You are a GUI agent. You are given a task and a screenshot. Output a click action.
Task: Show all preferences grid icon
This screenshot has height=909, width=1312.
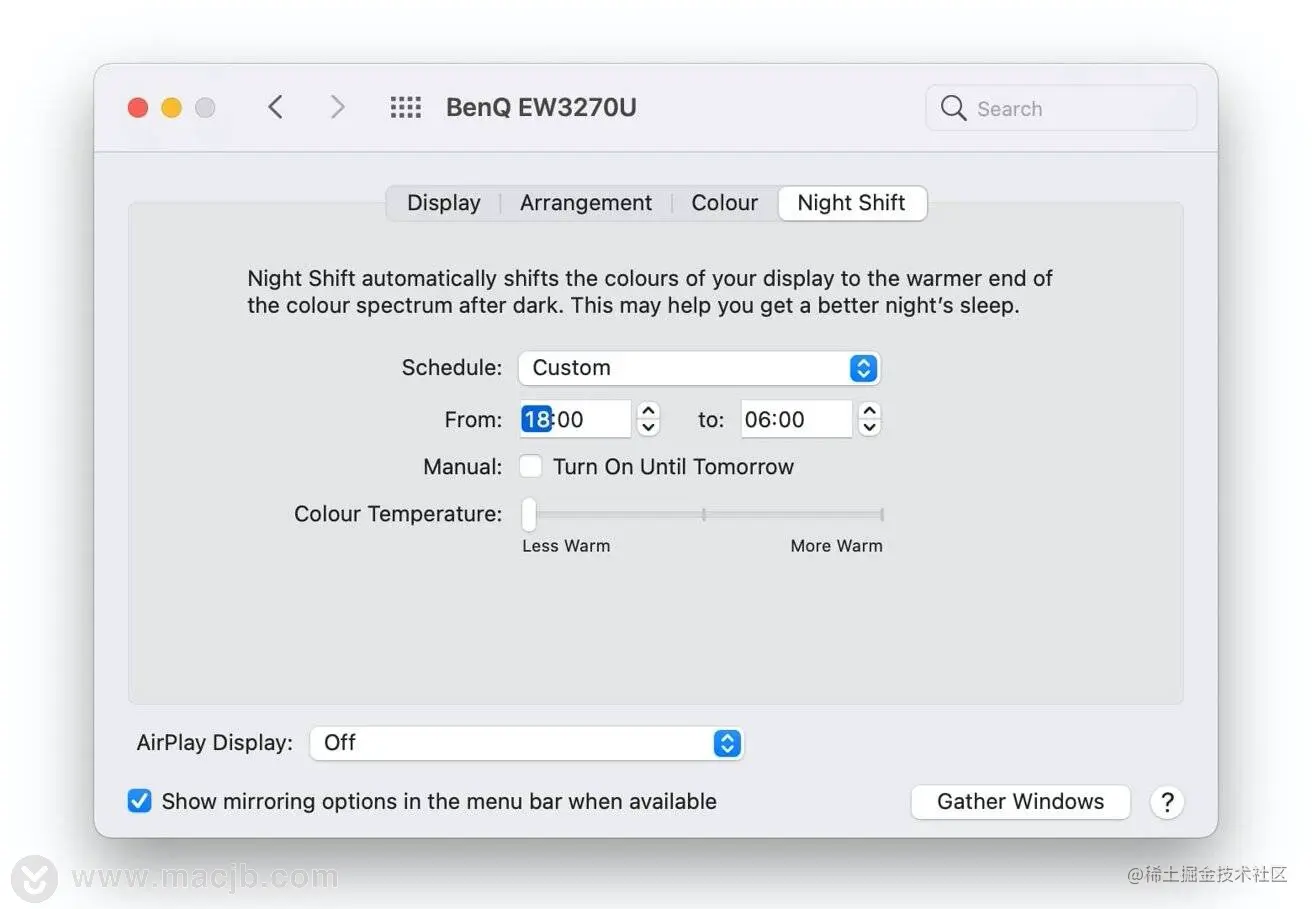pos(405,107)
